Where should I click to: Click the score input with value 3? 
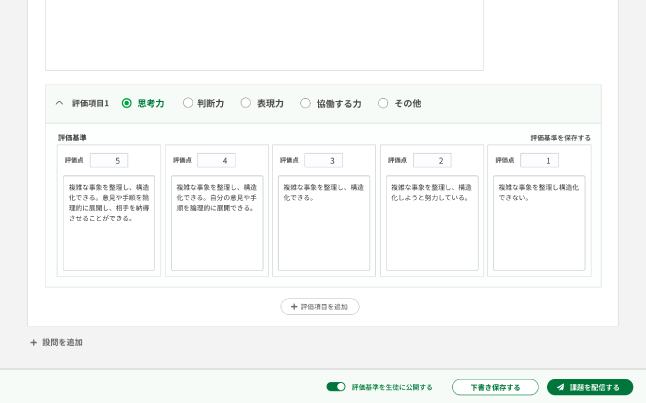click(x=323, y=160)
